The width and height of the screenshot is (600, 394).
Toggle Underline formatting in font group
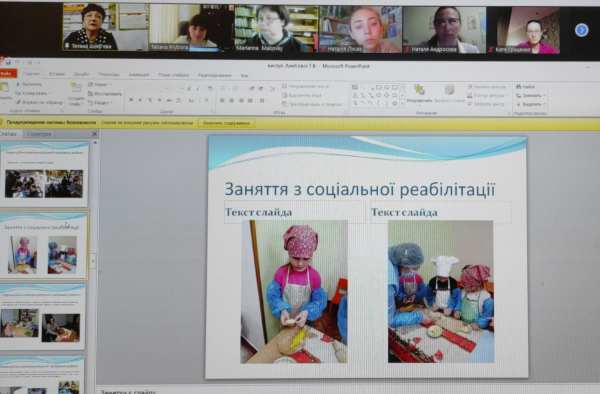150,100
